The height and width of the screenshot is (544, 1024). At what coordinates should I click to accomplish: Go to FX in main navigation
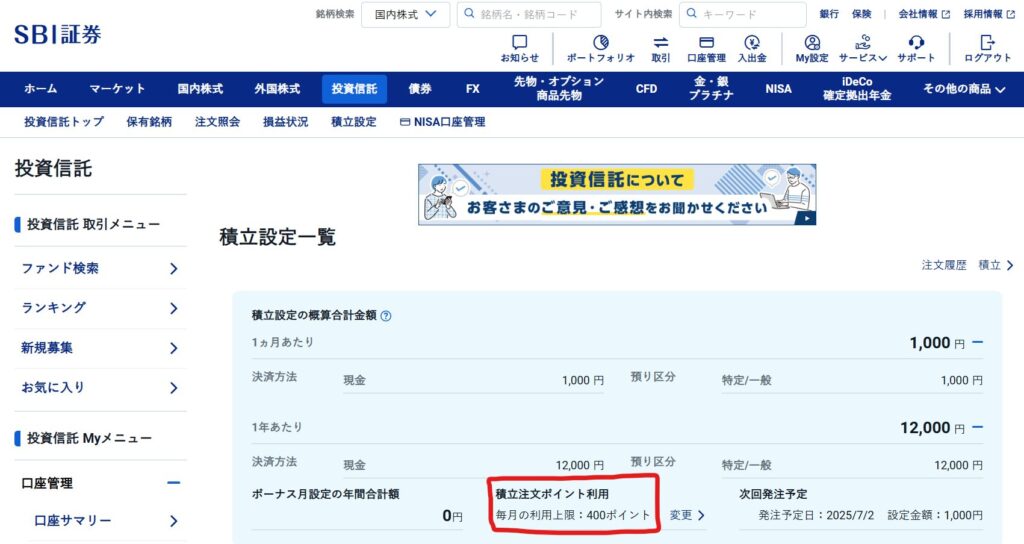[473, 89]
